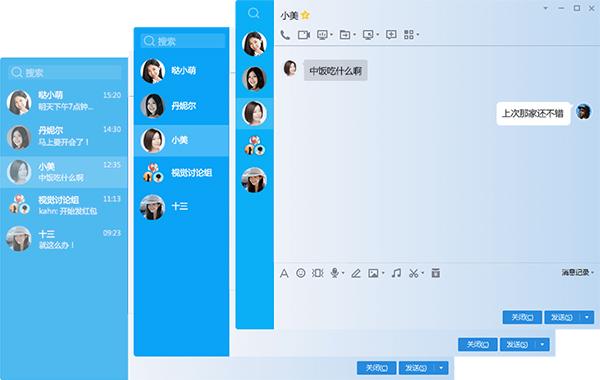This screenshot has width=600, height=380.
Task: Open send options arrow beside 发送 in the middle window
Action: click(543, 344)
